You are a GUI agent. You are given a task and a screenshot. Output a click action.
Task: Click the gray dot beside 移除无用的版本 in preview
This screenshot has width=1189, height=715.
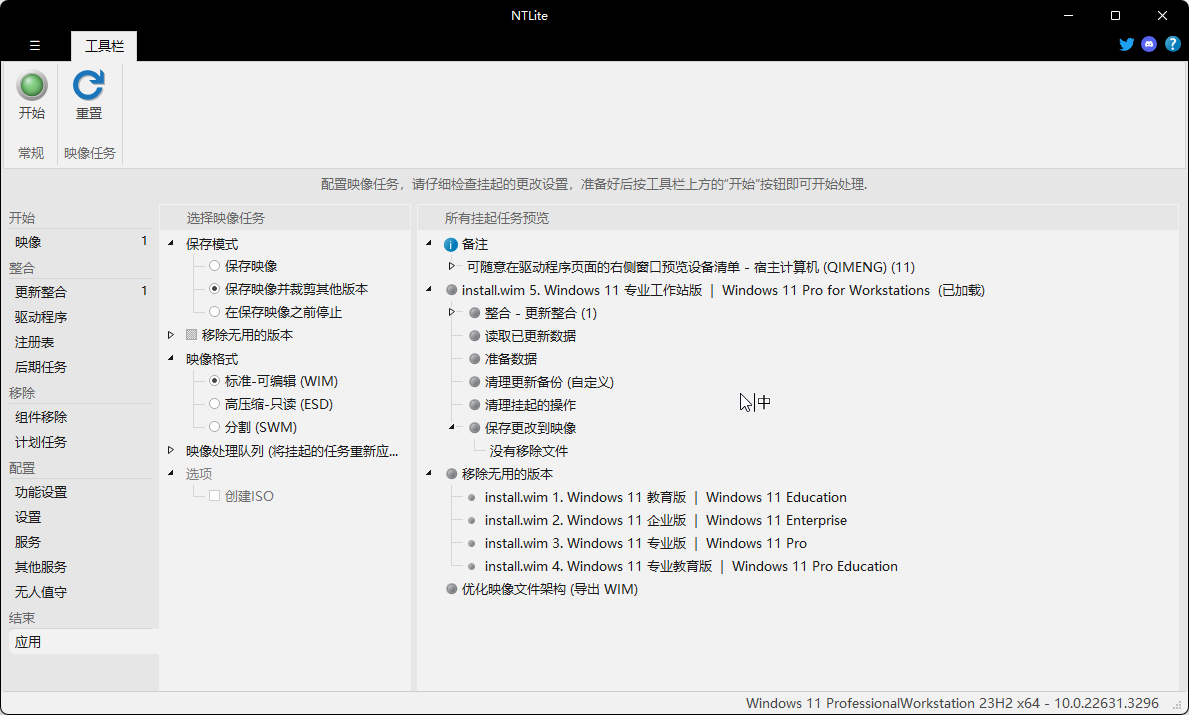[x=452, y=474]
